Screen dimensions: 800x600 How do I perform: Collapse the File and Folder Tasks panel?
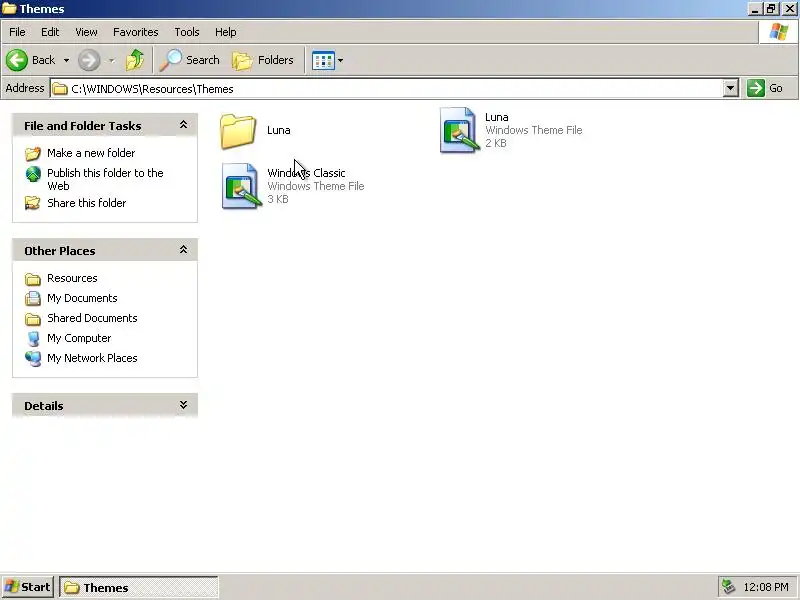pyautogui.click(x=183, y=125)
